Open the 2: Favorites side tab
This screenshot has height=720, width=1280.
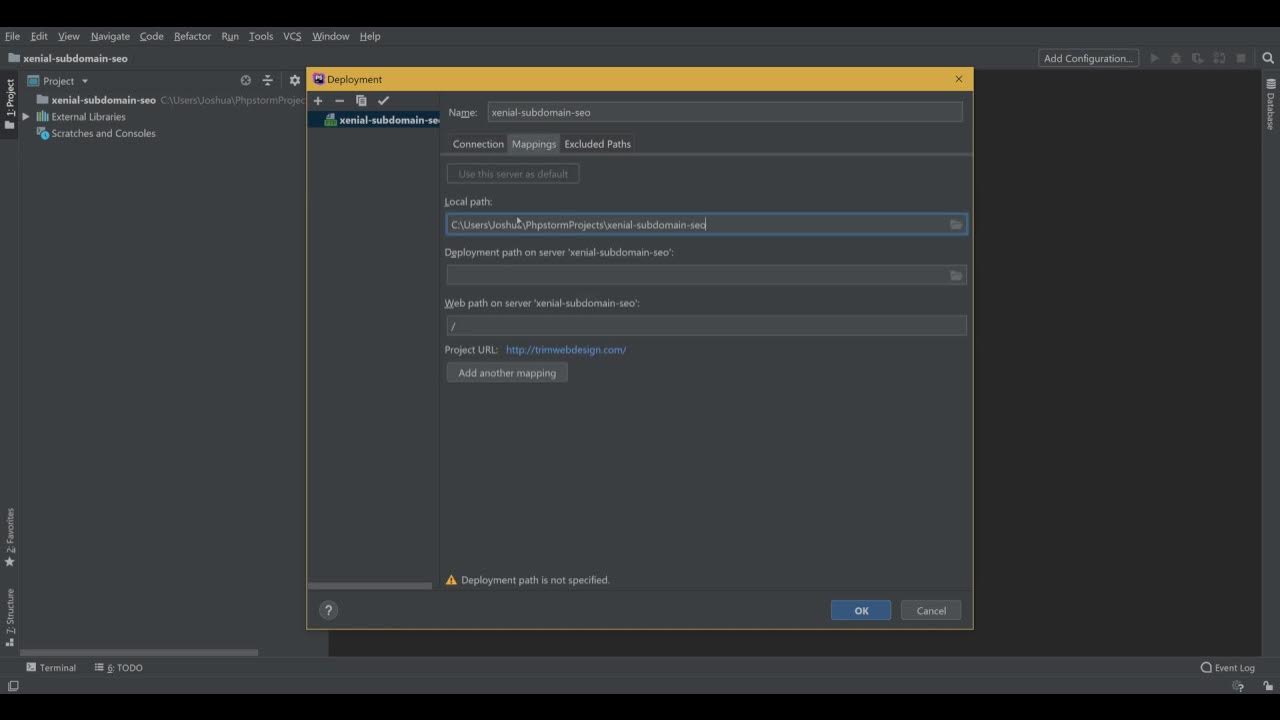[x=9, y=537]
